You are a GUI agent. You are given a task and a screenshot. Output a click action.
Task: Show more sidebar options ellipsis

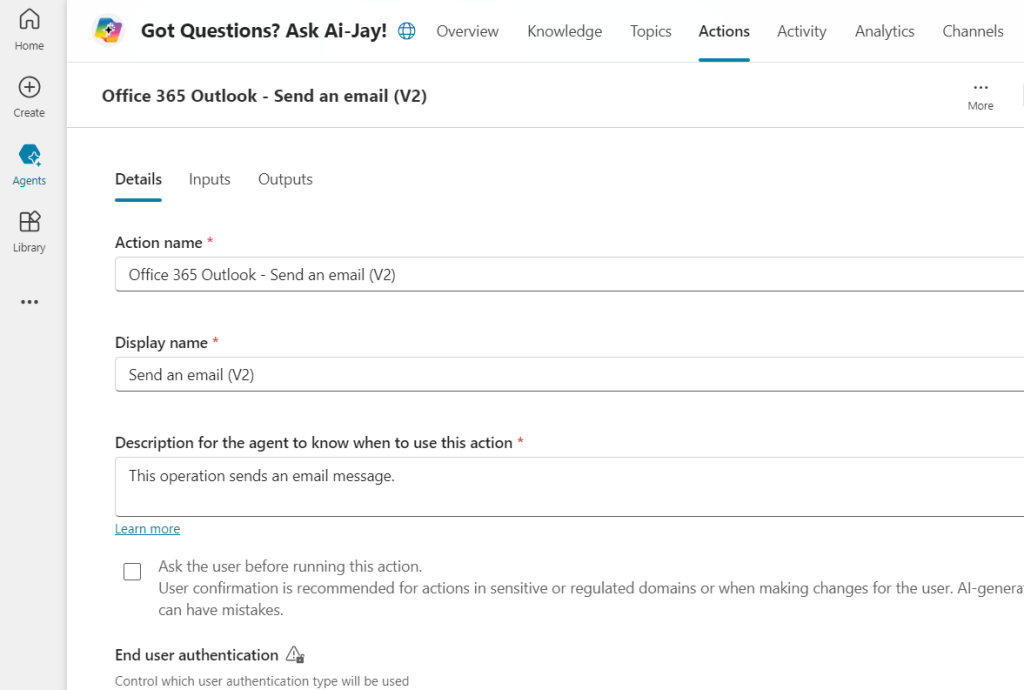[29, 302]
